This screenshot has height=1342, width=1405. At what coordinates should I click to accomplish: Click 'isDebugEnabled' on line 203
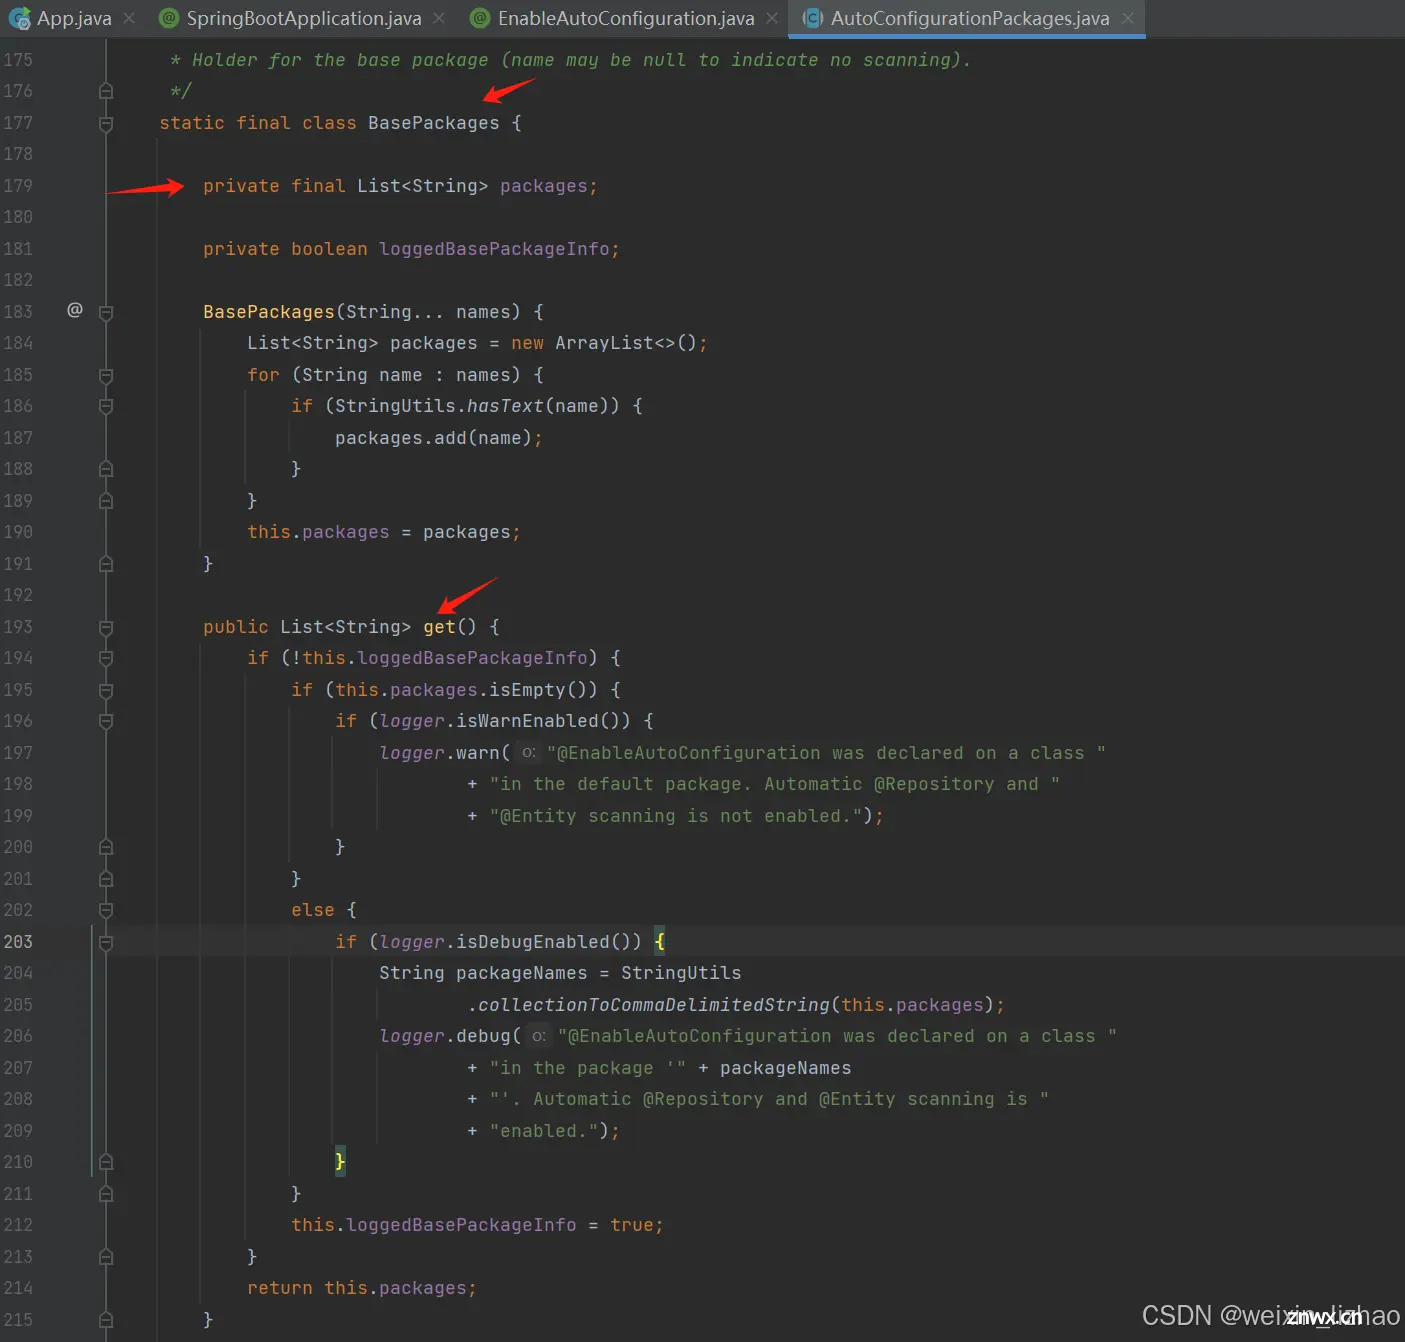(533, 942)
